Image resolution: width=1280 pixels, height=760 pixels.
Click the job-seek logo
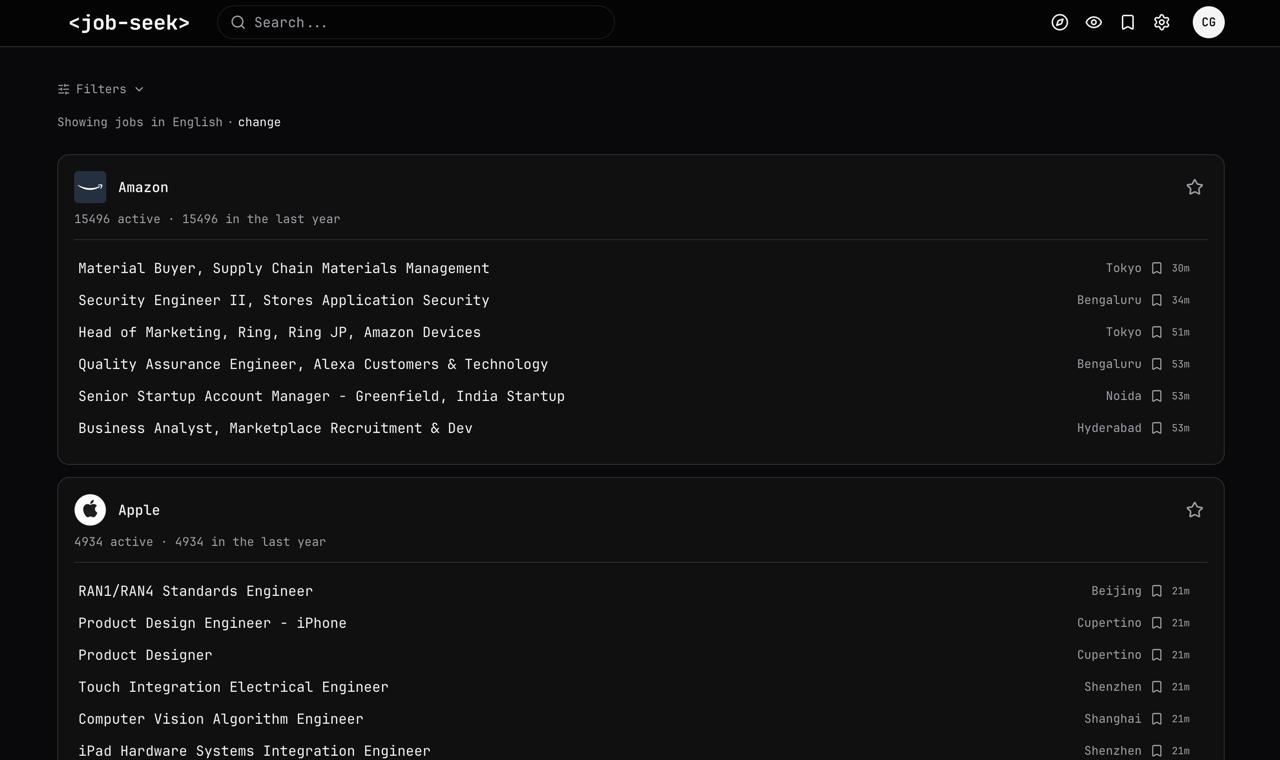click(x=129, y=22)
